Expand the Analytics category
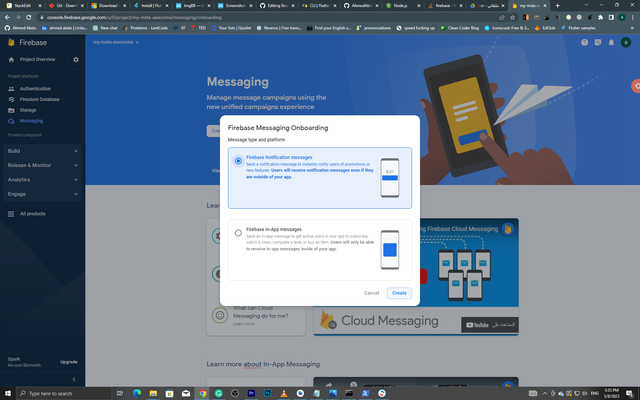 (42, 180)
